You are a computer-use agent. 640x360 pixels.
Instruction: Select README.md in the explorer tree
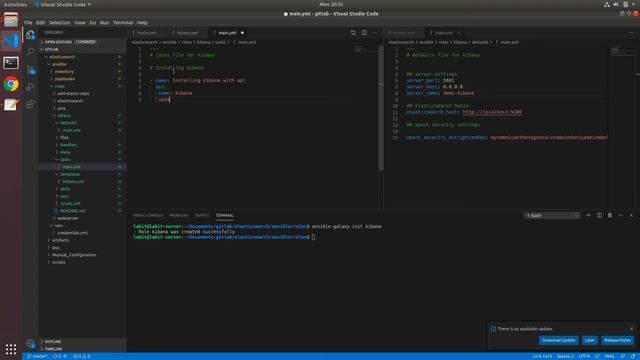73,211
